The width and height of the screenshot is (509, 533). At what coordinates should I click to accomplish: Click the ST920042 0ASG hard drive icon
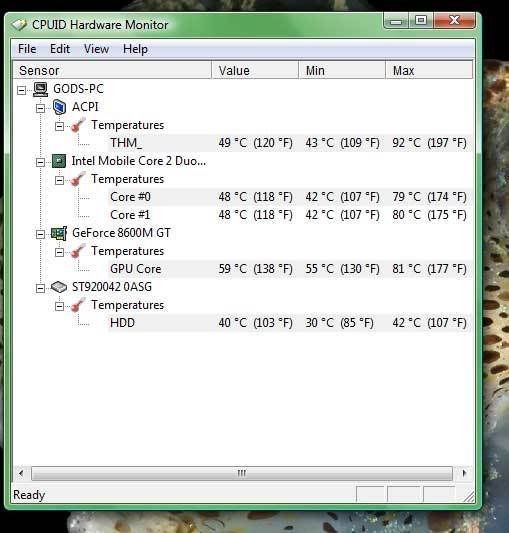(x=59, y=287)
